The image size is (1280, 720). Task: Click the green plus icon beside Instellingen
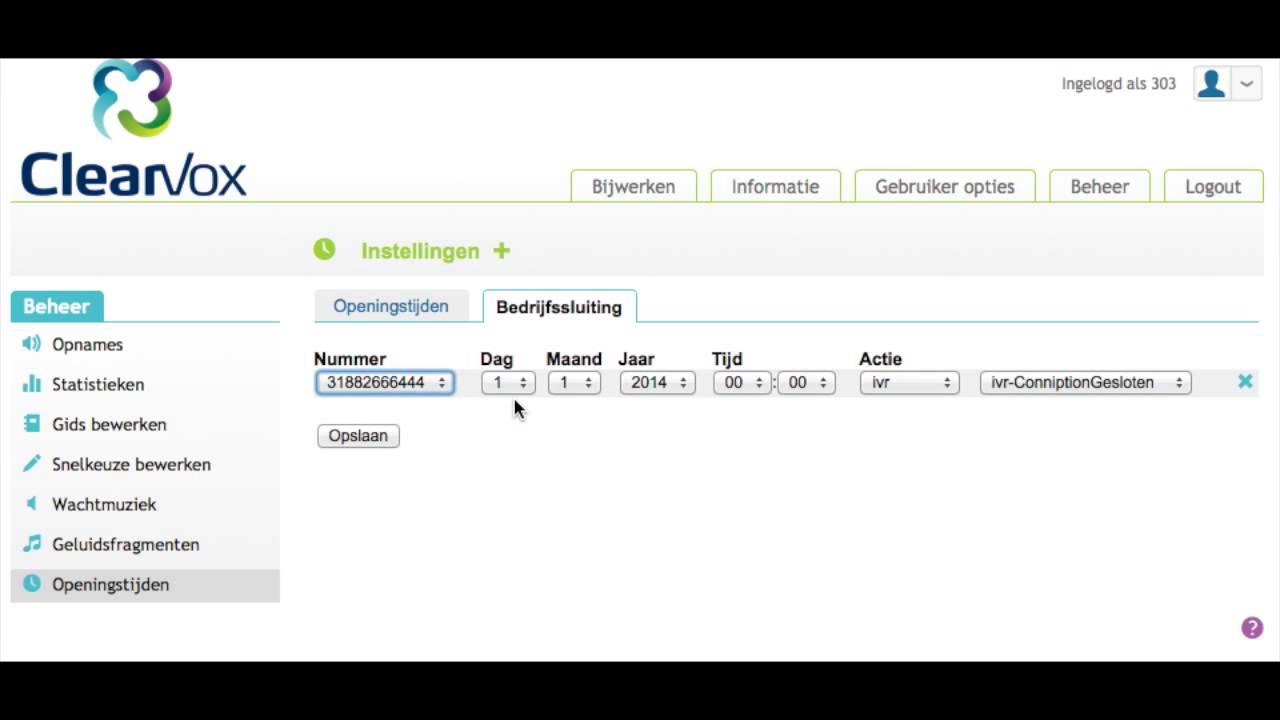[501, 251]
